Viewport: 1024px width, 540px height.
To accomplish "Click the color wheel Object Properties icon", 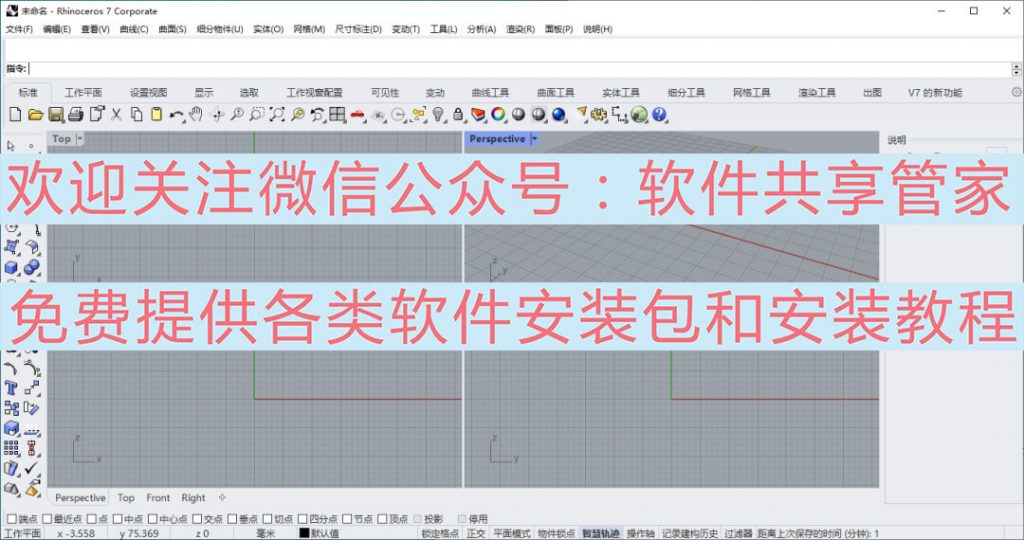I will pyautogui.click(x=498, y=115).
